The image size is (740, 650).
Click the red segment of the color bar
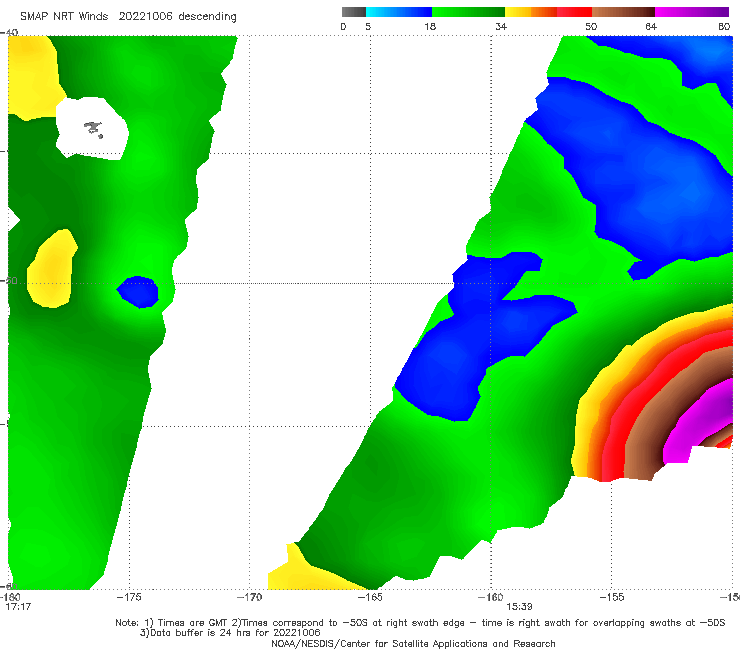click(574, 12)
